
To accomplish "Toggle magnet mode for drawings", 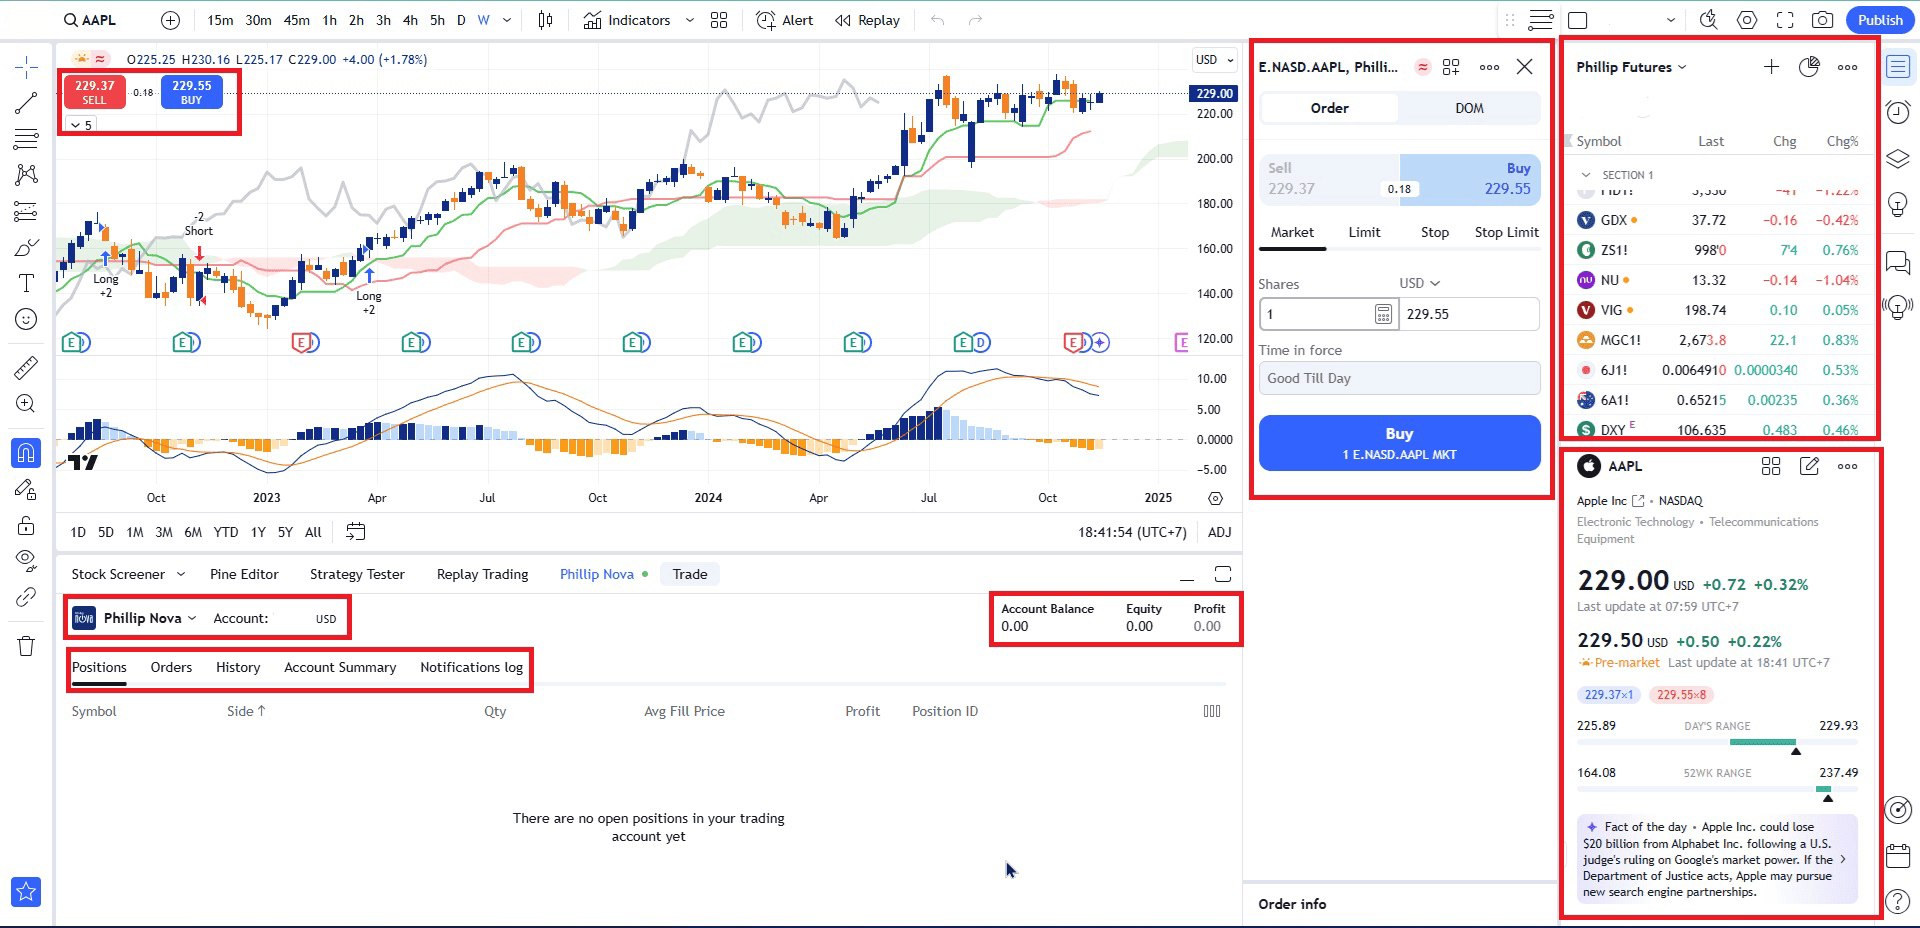I will pos(26,453).
